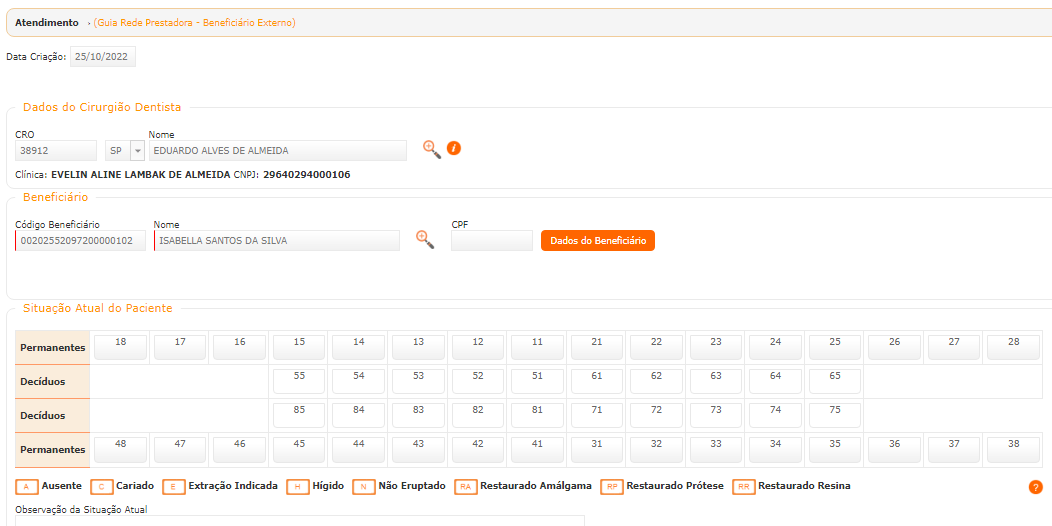This screenshot has height=526, width=1052.
Task: Click the Guia Rede Prestadora breadcrumb link
Action: (194, 22)
